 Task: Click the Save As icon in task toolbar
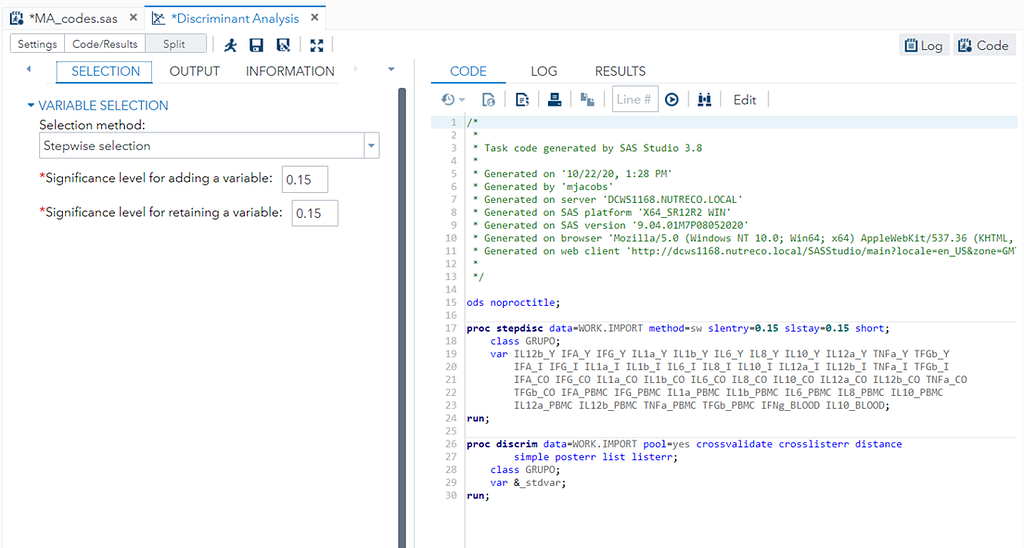click(x=283, y=45)
